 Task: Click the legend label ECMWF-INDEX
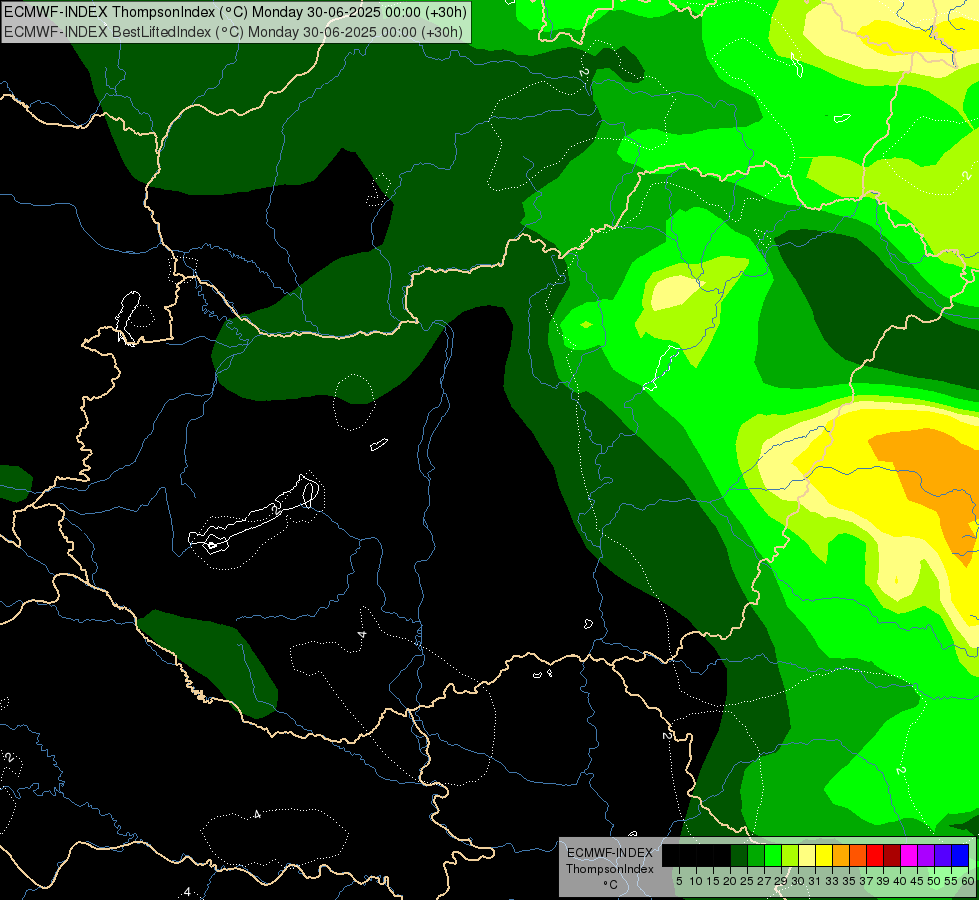609,853
